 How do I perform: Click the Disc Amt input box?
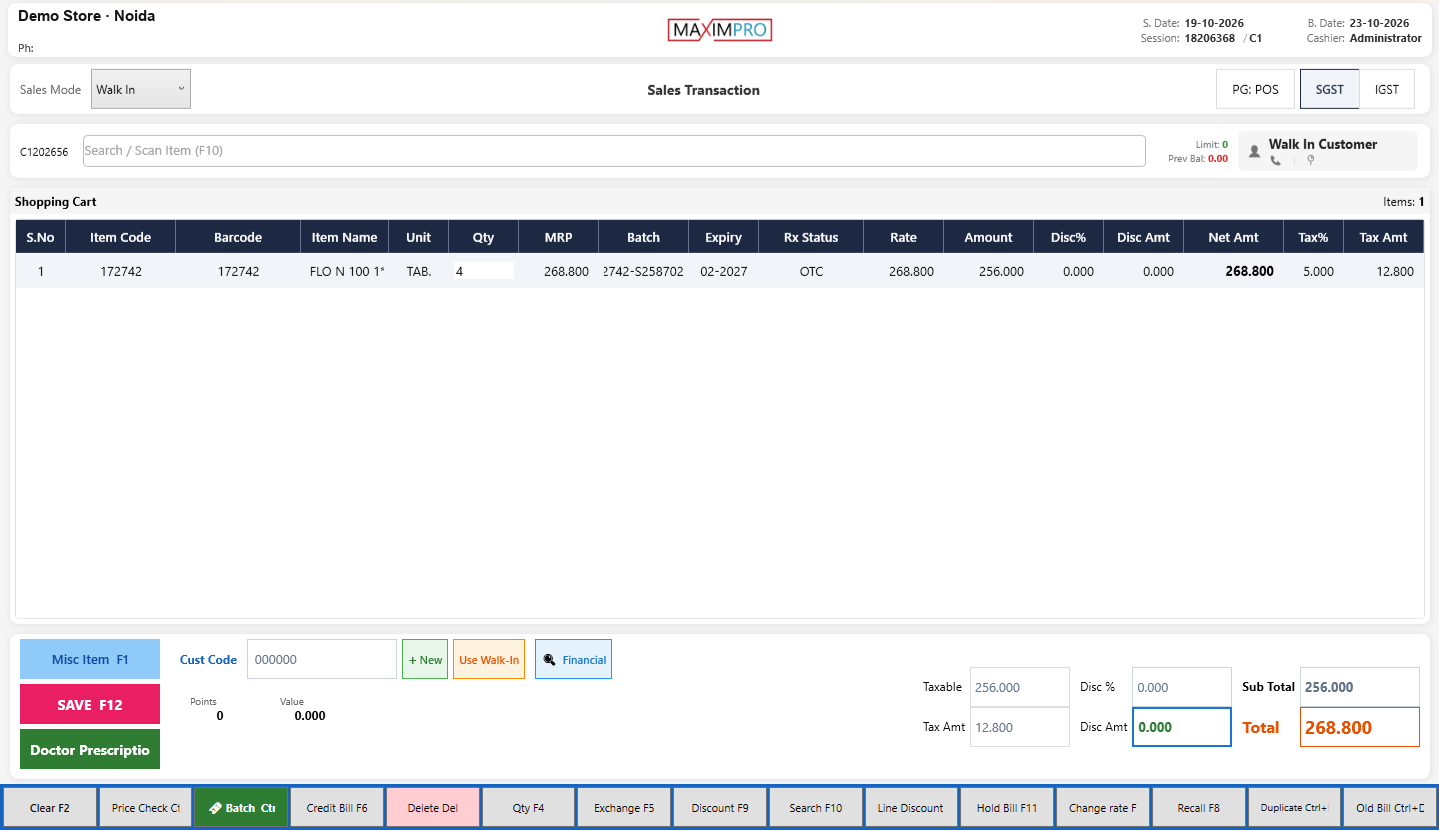coord(1182,727)
